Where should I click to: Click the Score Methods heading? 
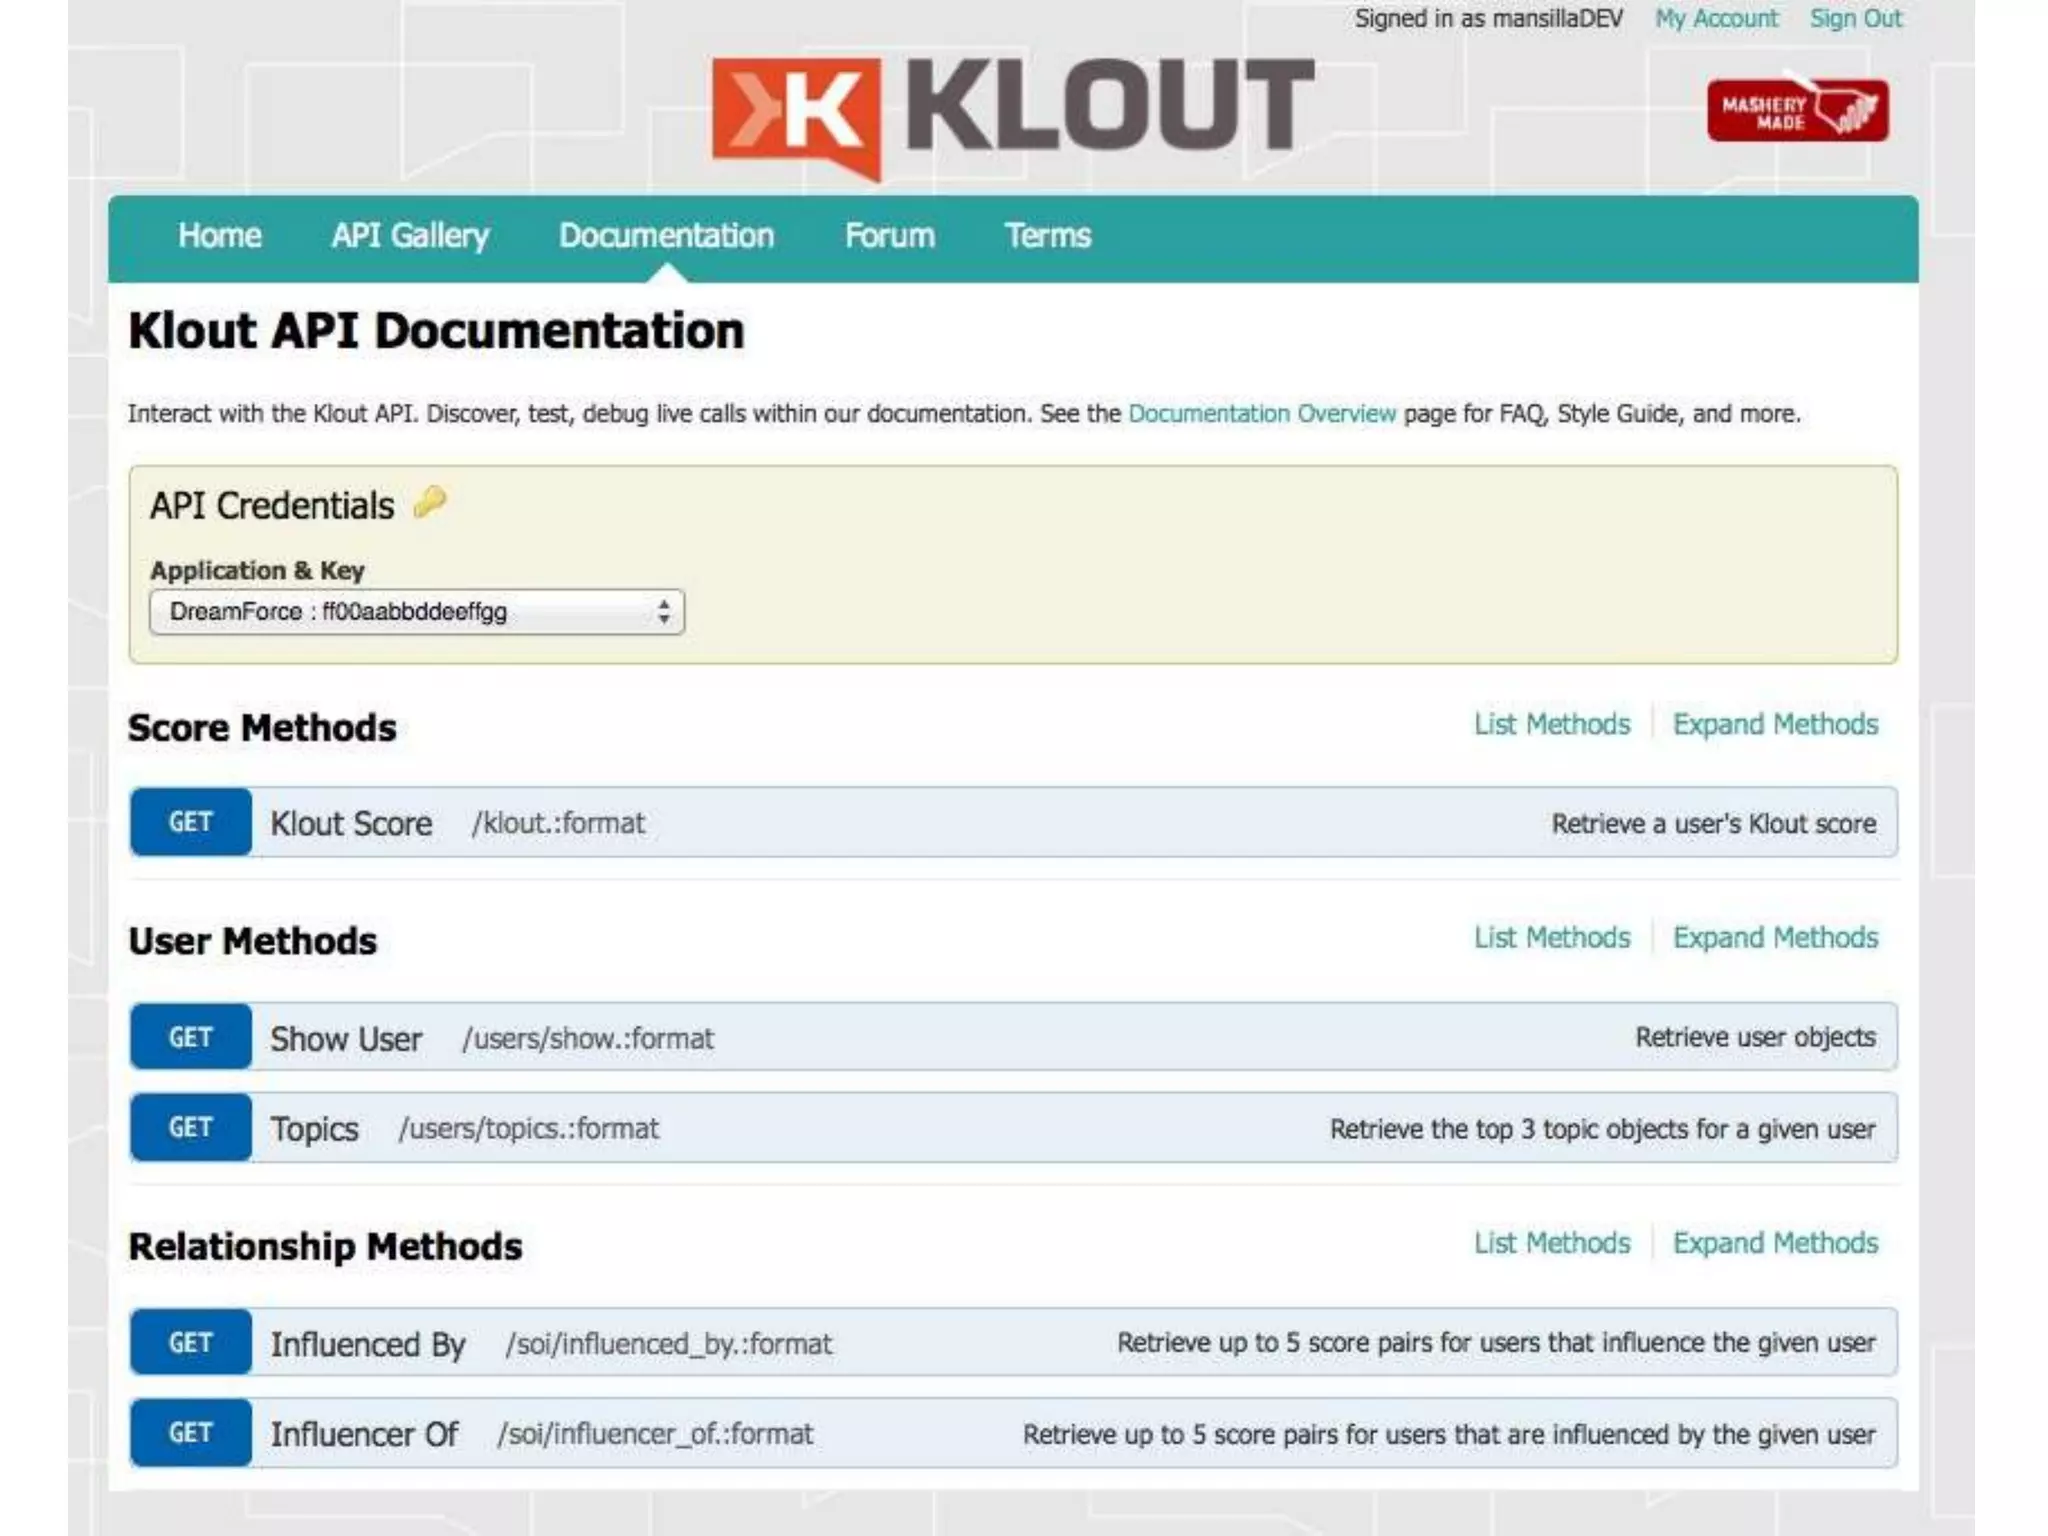262,728
